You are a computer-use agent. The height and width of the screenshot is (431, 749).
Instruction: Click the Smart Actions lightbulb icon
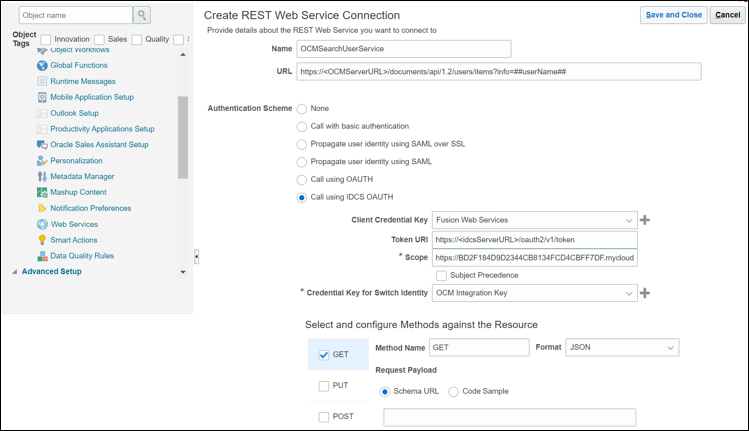point(42,240)
